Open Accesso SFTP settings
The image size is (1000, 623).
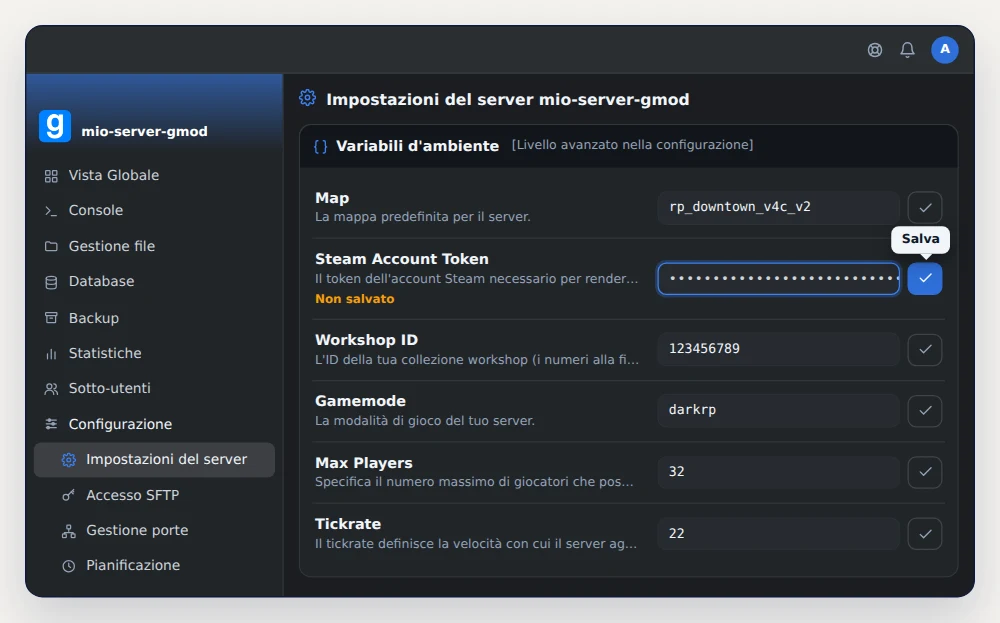click(x=154, y=495)
